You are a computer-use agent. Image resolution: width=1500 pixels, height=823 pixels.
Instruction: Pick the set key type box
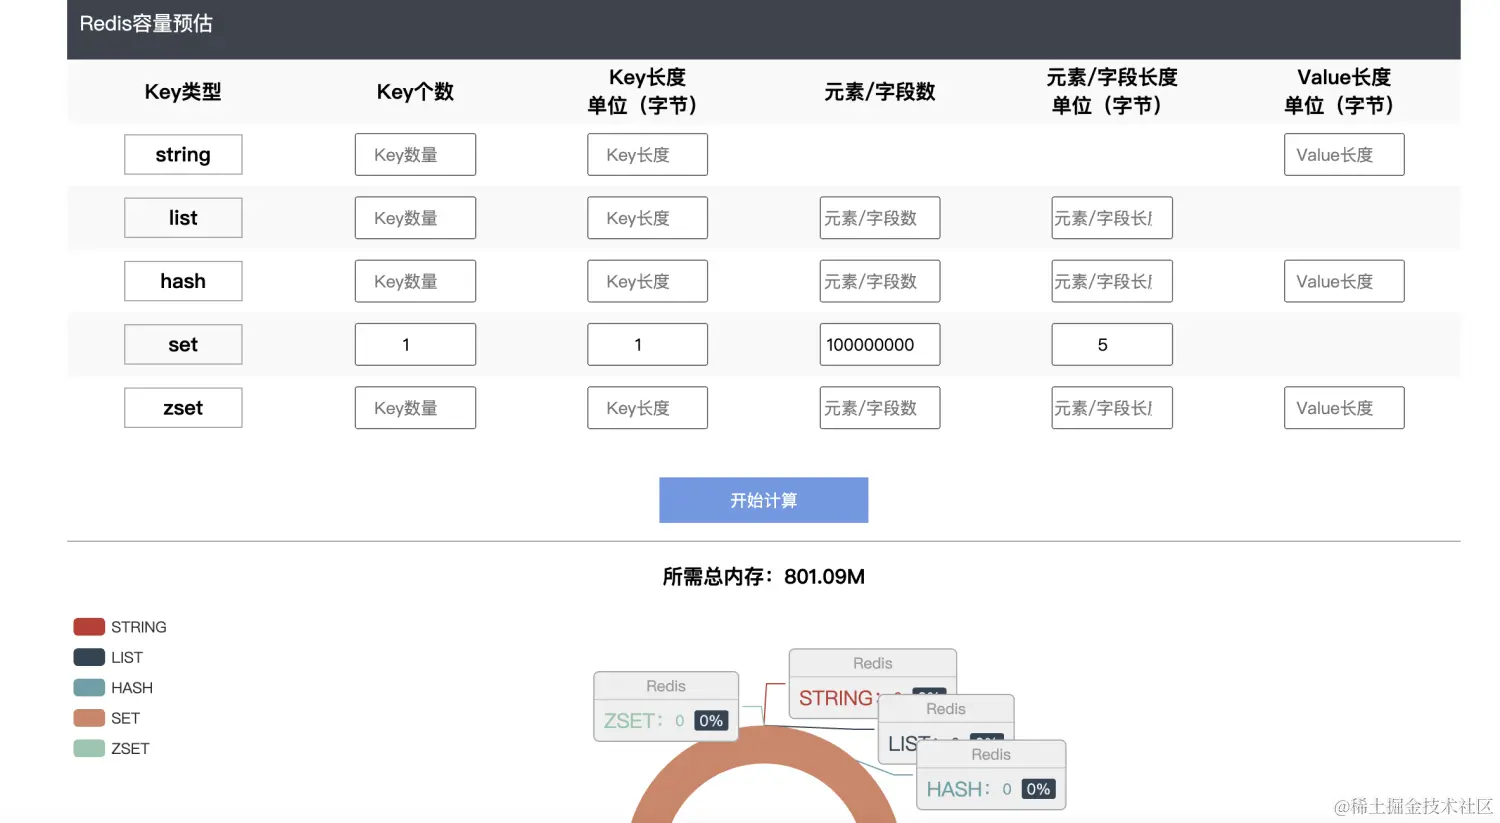pos(183,345)
